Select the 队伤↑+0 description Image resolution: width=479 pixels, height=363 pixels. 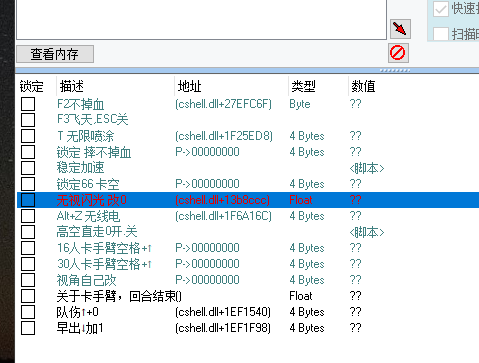point(78,312)
